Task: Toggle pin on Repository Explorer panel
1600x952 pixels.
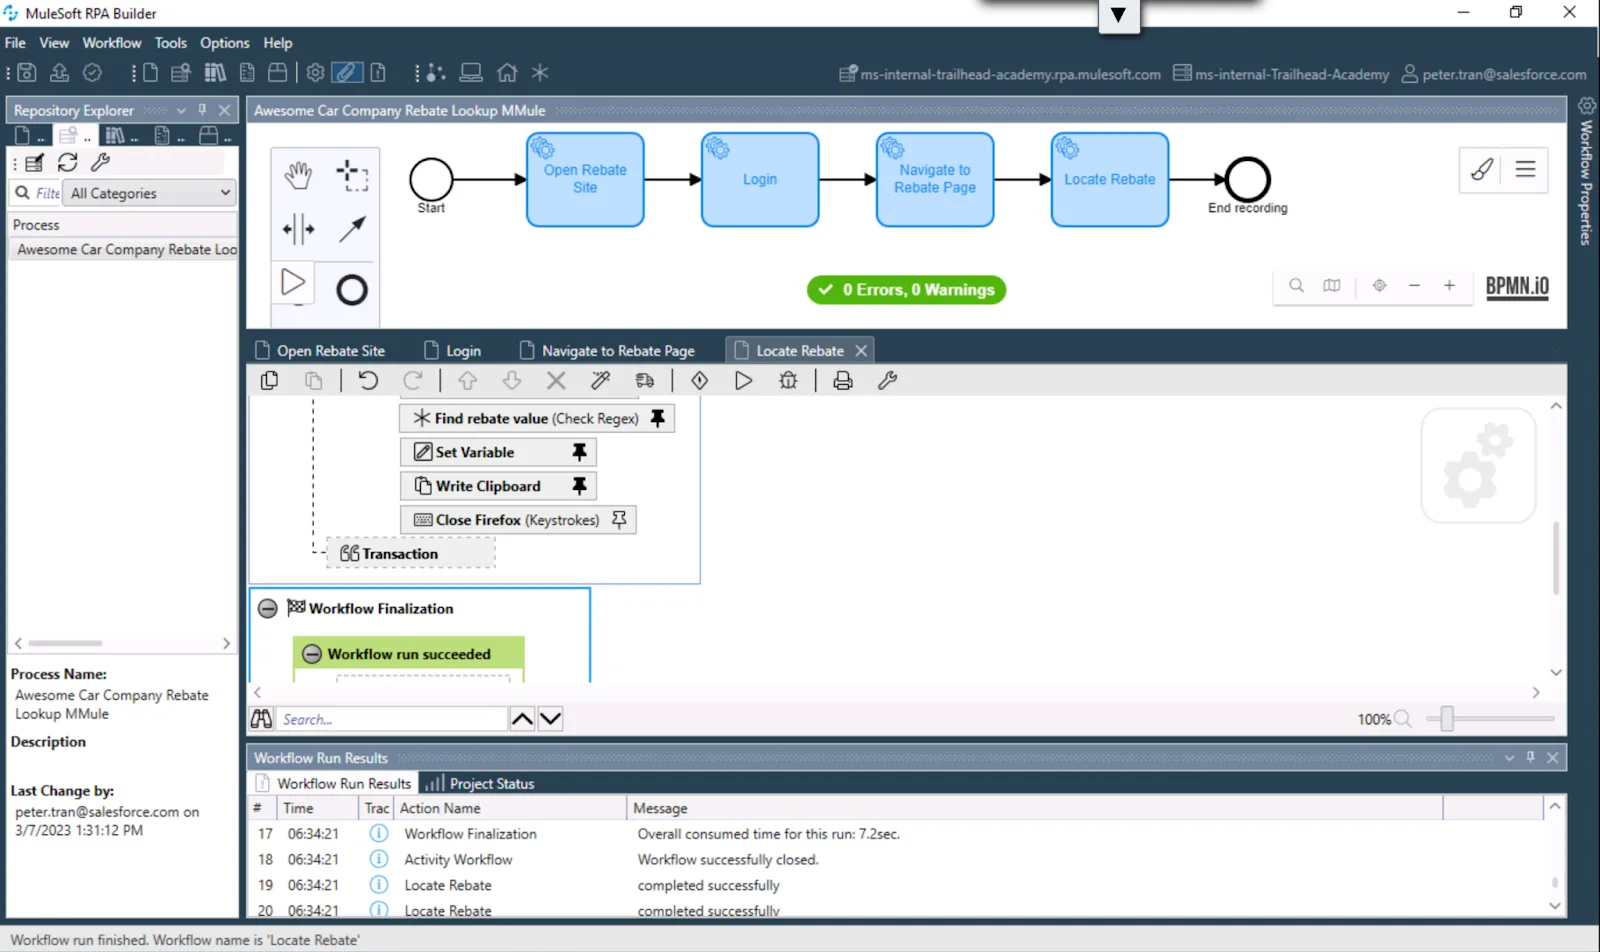Action: [202, 110]
